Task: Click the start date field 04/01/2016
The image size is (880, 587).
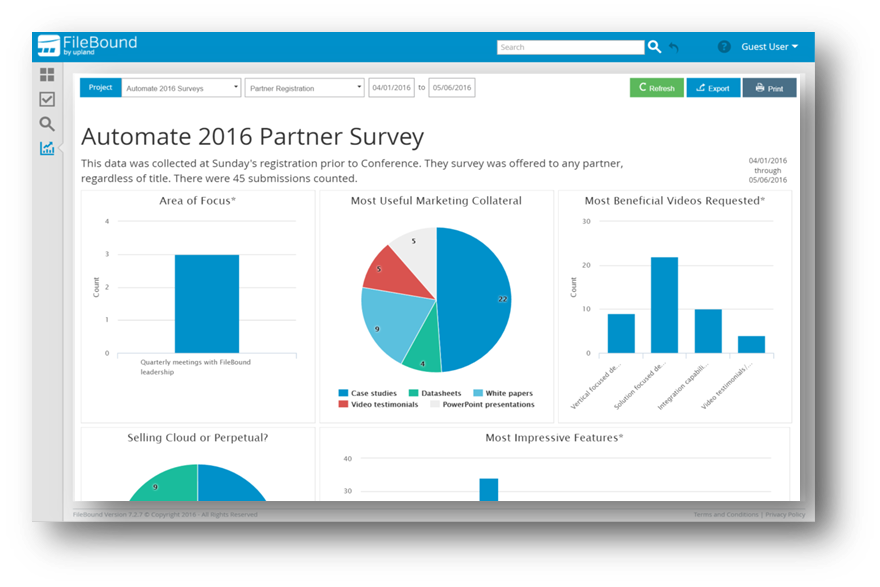Action: click(391, 88)
